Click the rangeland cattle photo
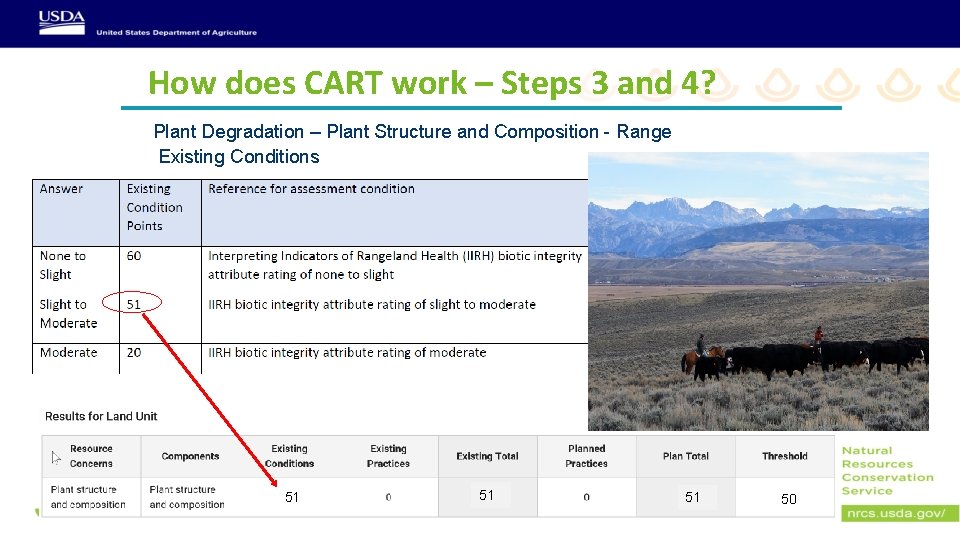 point(758,291)
